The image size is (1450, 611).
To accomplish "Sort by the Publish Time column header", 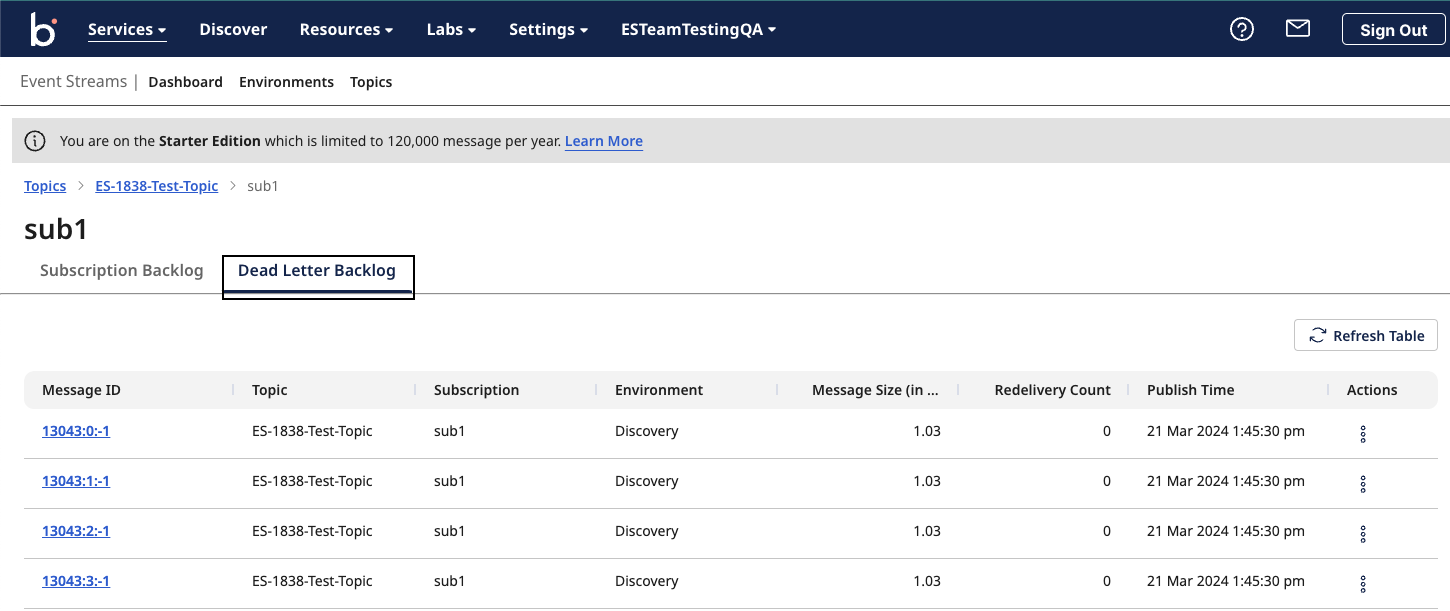I will click(1190, 390).
